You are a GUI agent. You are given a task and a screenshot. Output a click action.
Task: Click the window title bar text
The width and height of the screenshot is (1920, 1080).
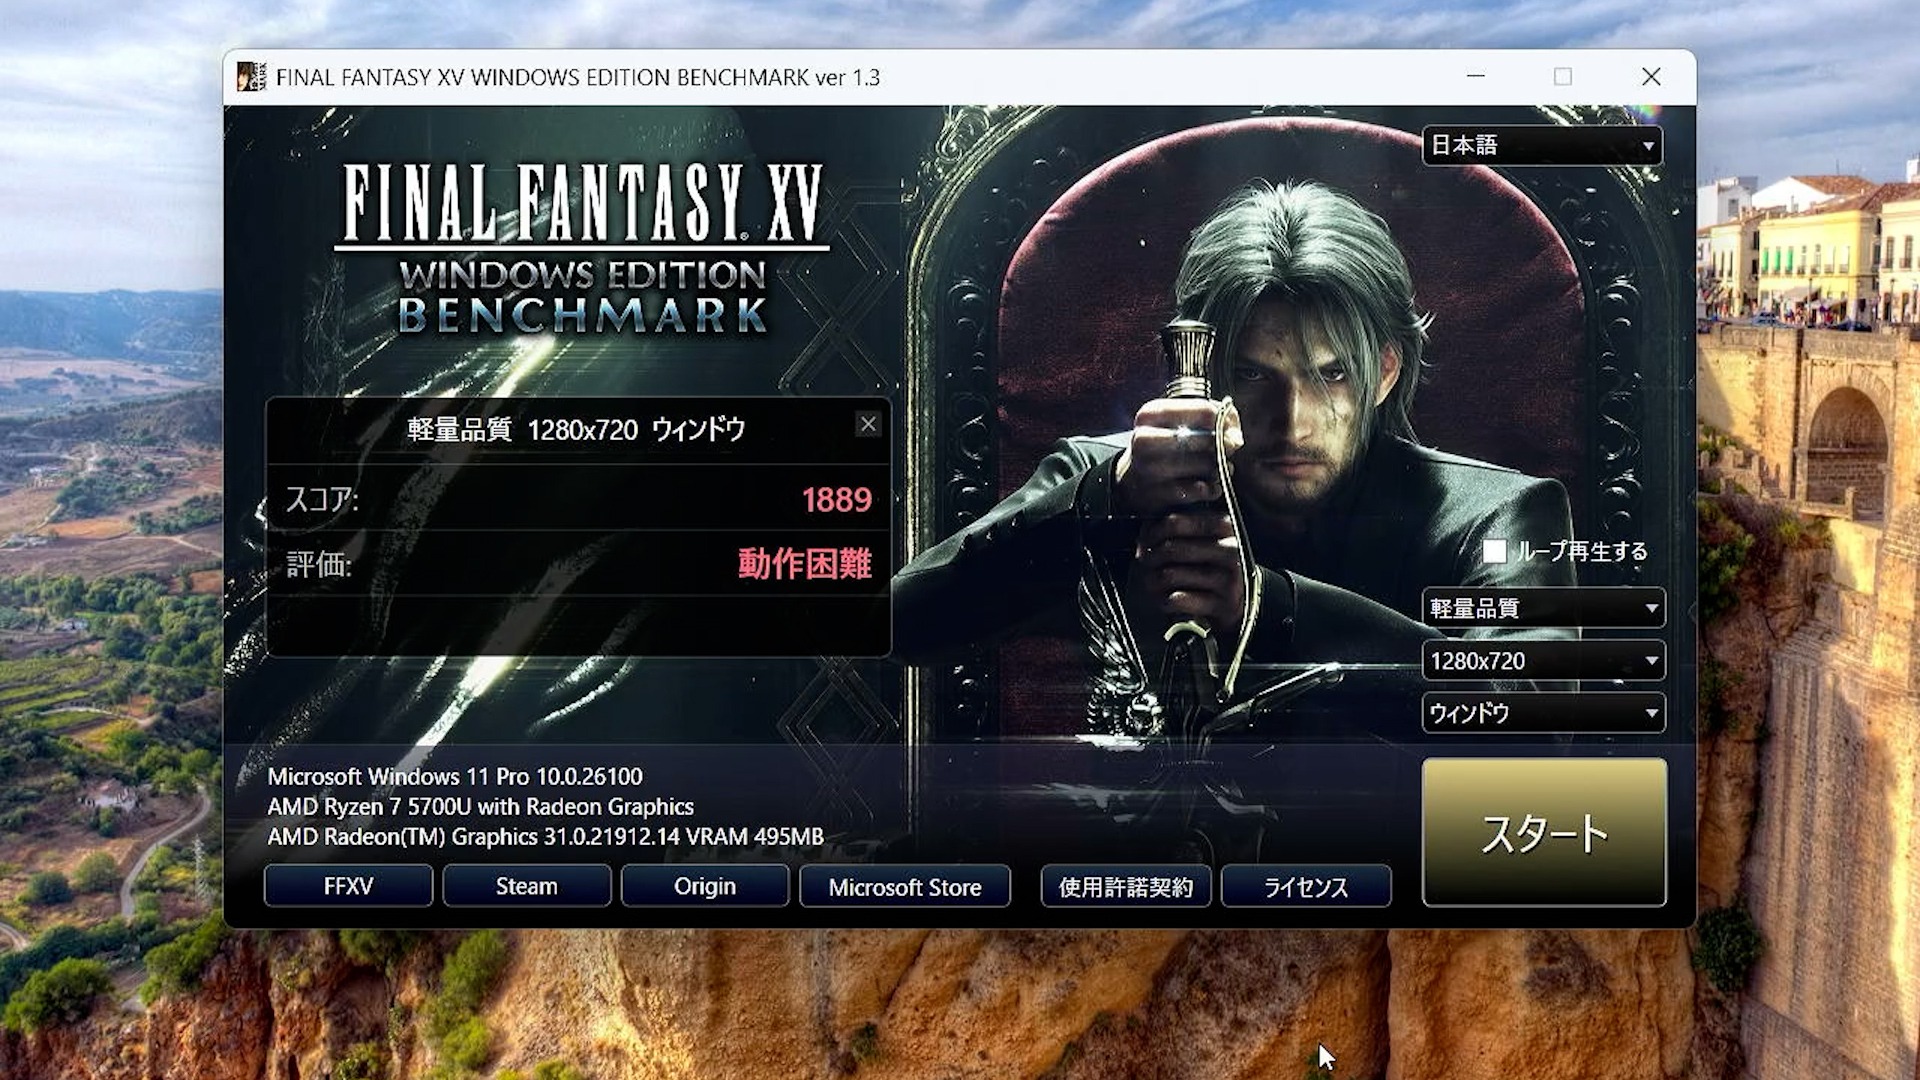coord(577,77)
